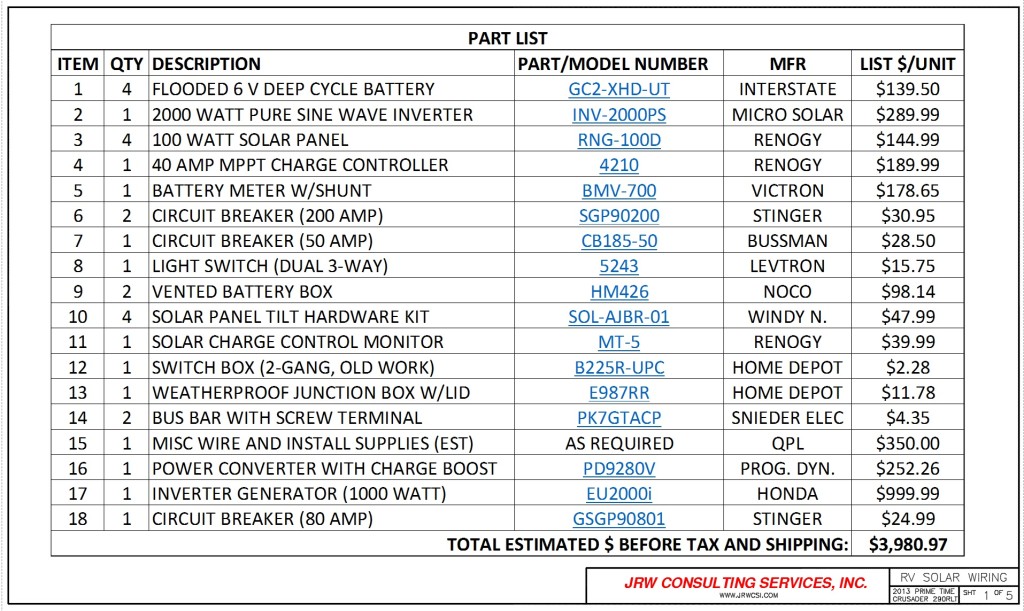This screenshot has height=611, width=1024.
Task: Open the GC2-XHD-UT battery part link
Action: (618, 89)
